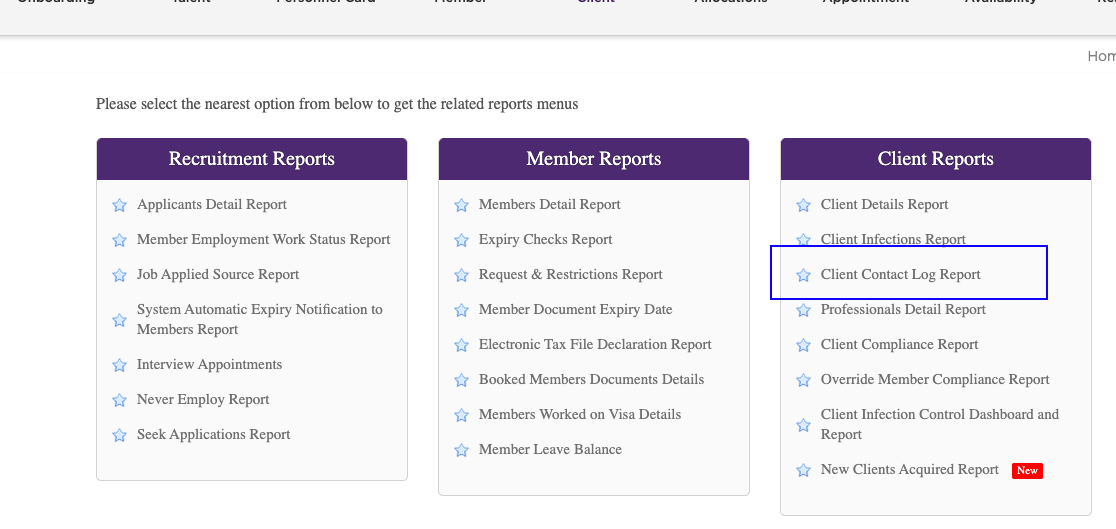Open Client Infection Control Dashboard and Report
Viewport: 1116px width, 529px height.
(939, 424)
